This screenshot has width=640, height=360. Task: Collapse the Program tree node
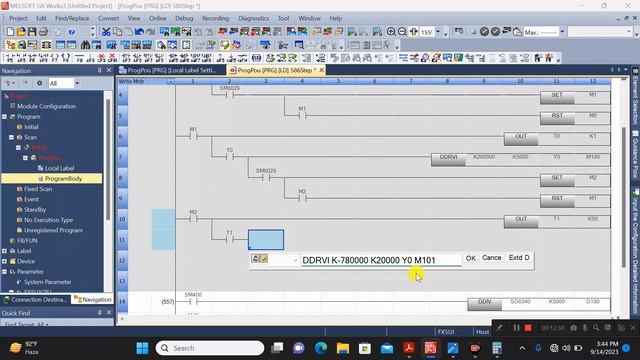(4, 117)
